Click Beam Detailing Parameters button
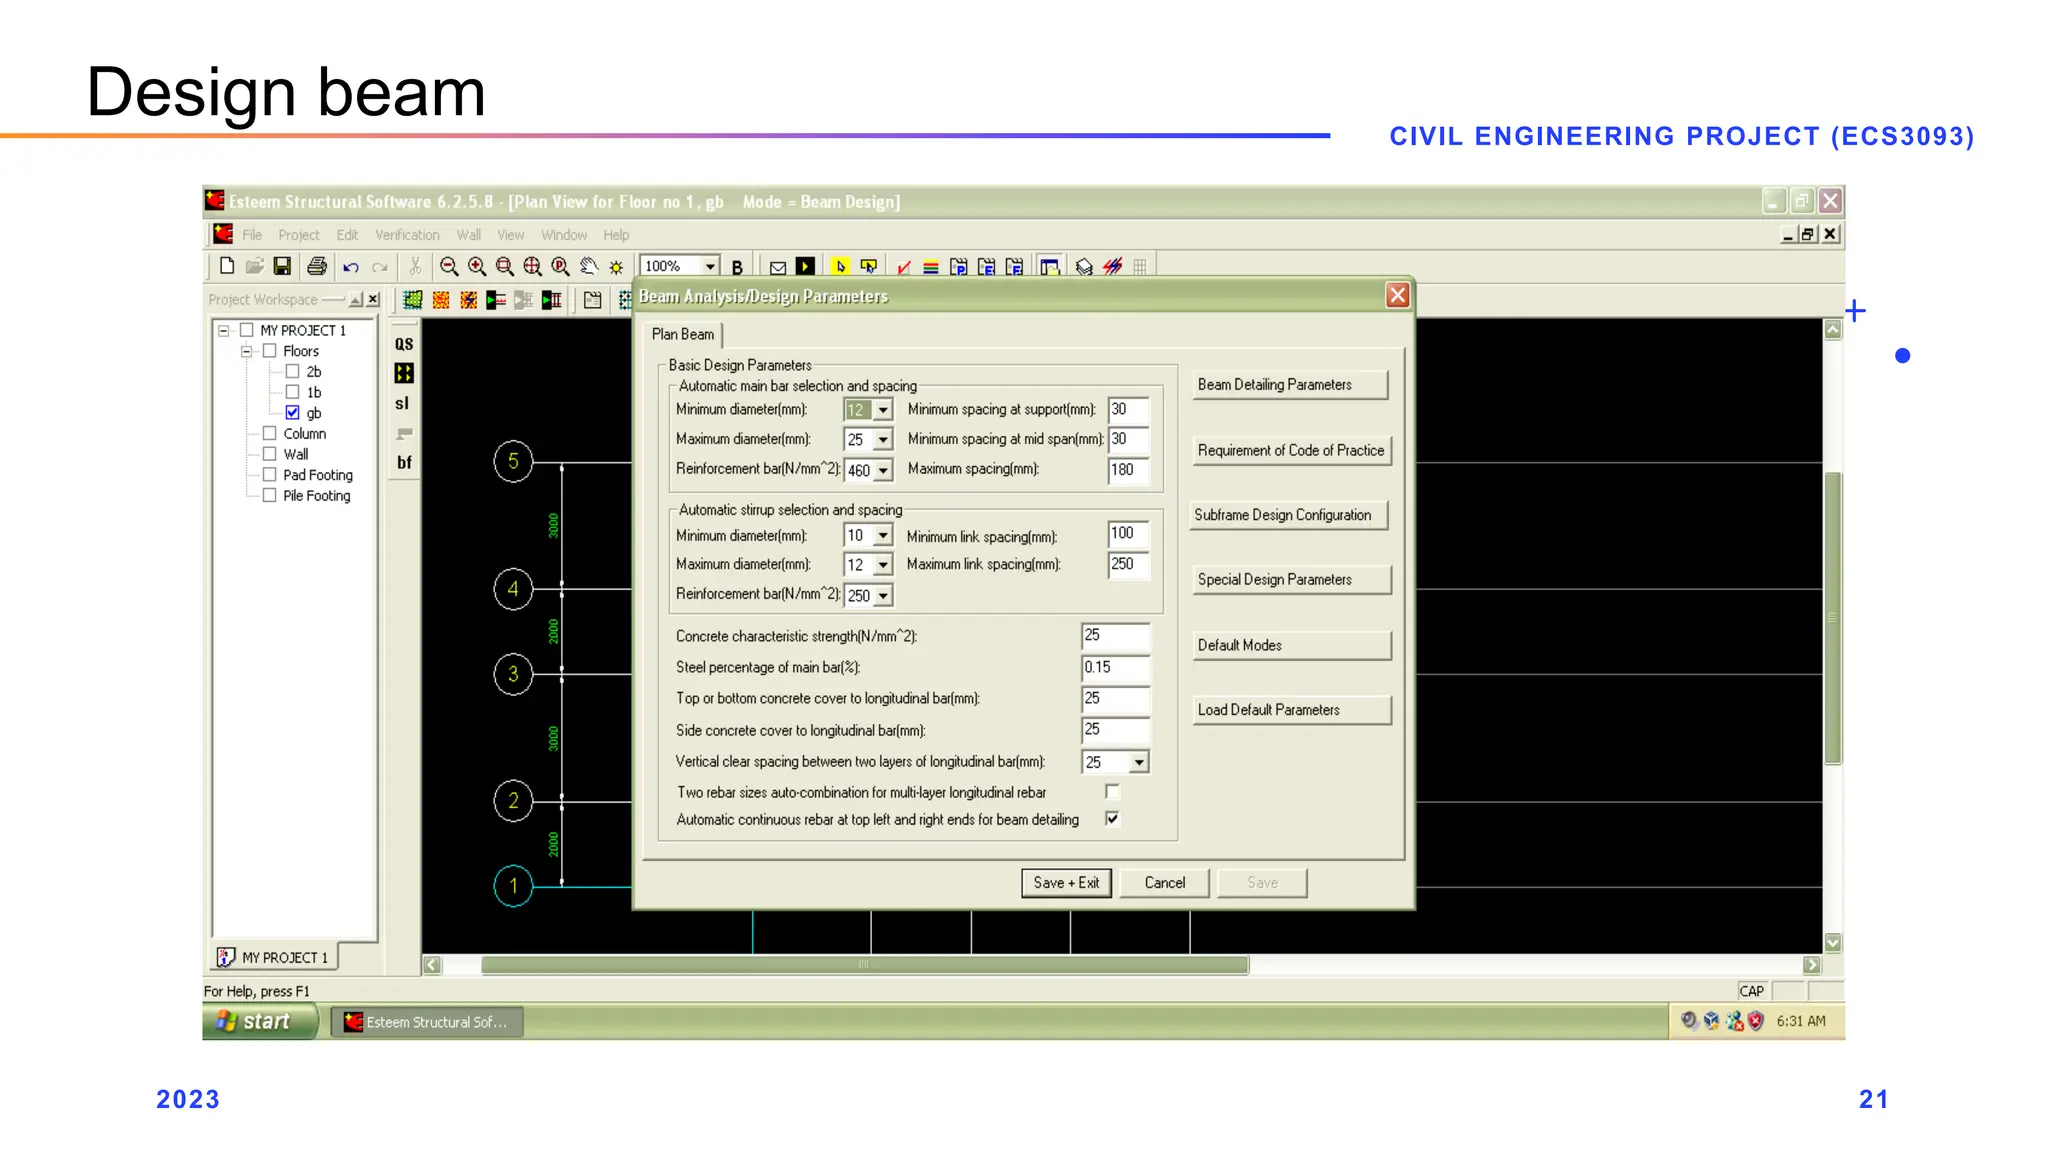The width and height of the screenshot is (2048, 1152). point(1290,385)
